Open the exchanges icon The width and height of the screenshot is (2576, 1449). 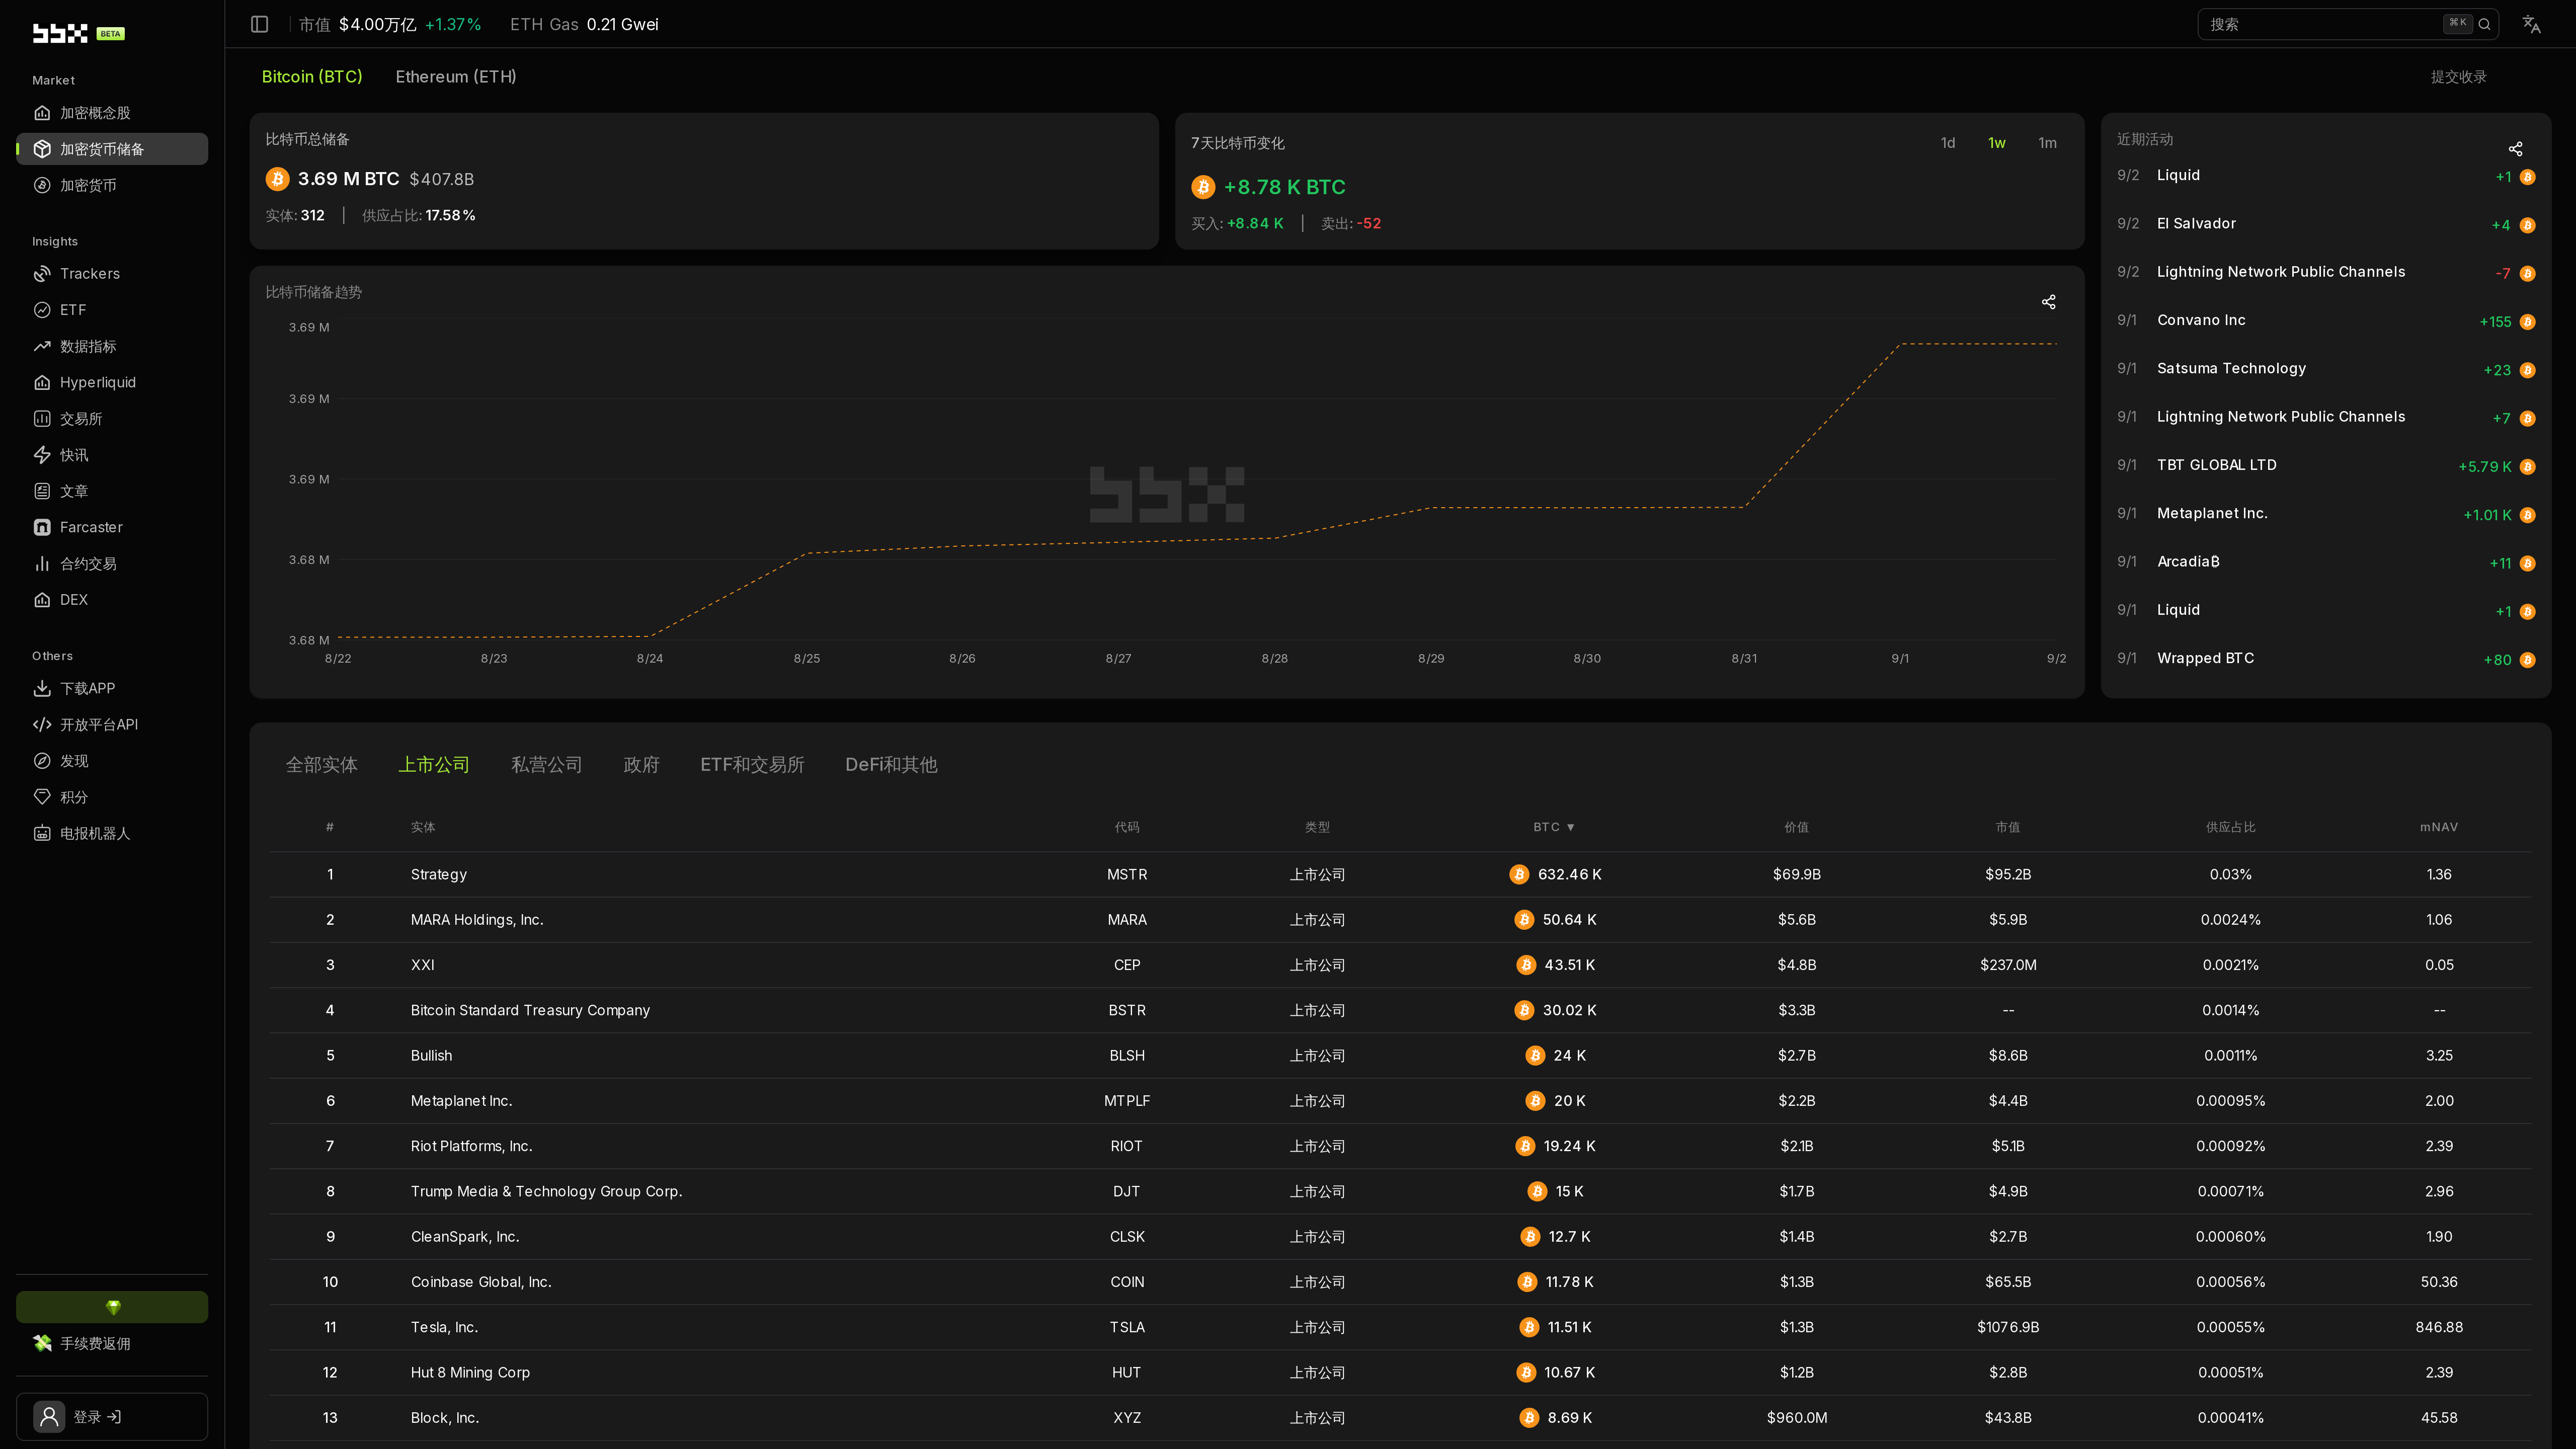point(42,419)
